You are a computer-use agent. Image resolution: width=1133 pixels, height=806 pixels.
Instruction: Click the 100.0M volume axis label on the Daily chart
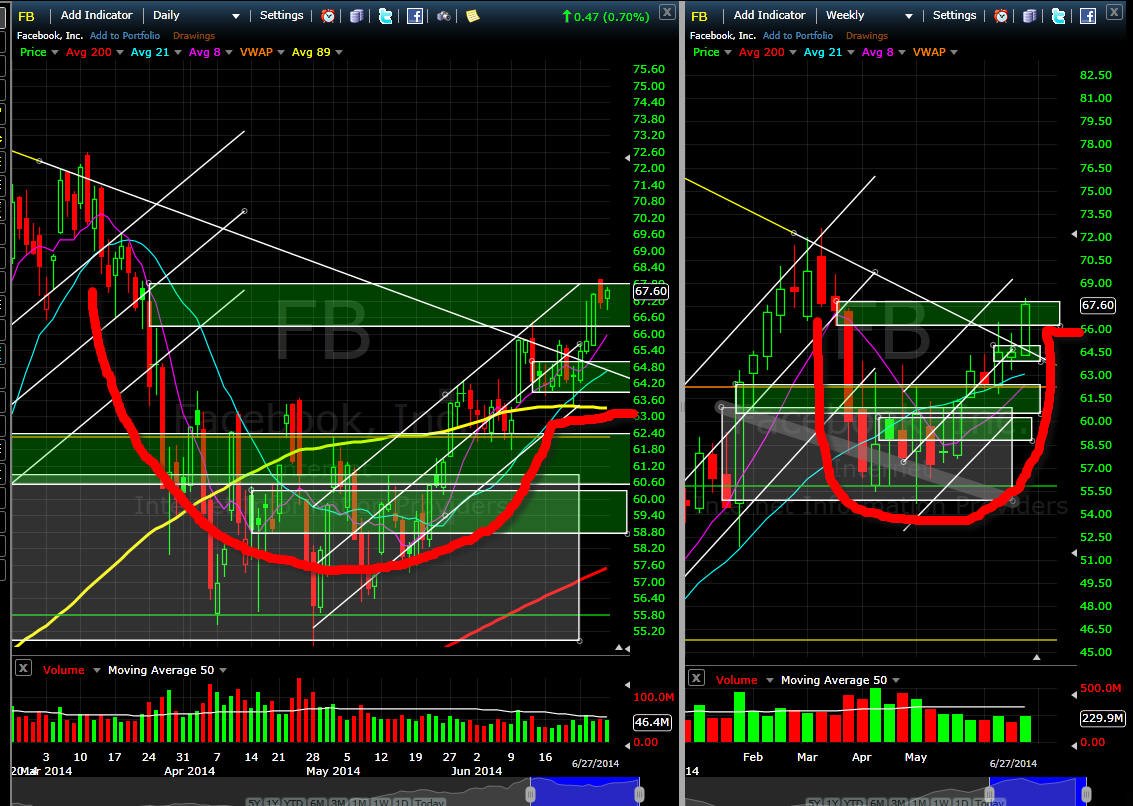point(654,697)
